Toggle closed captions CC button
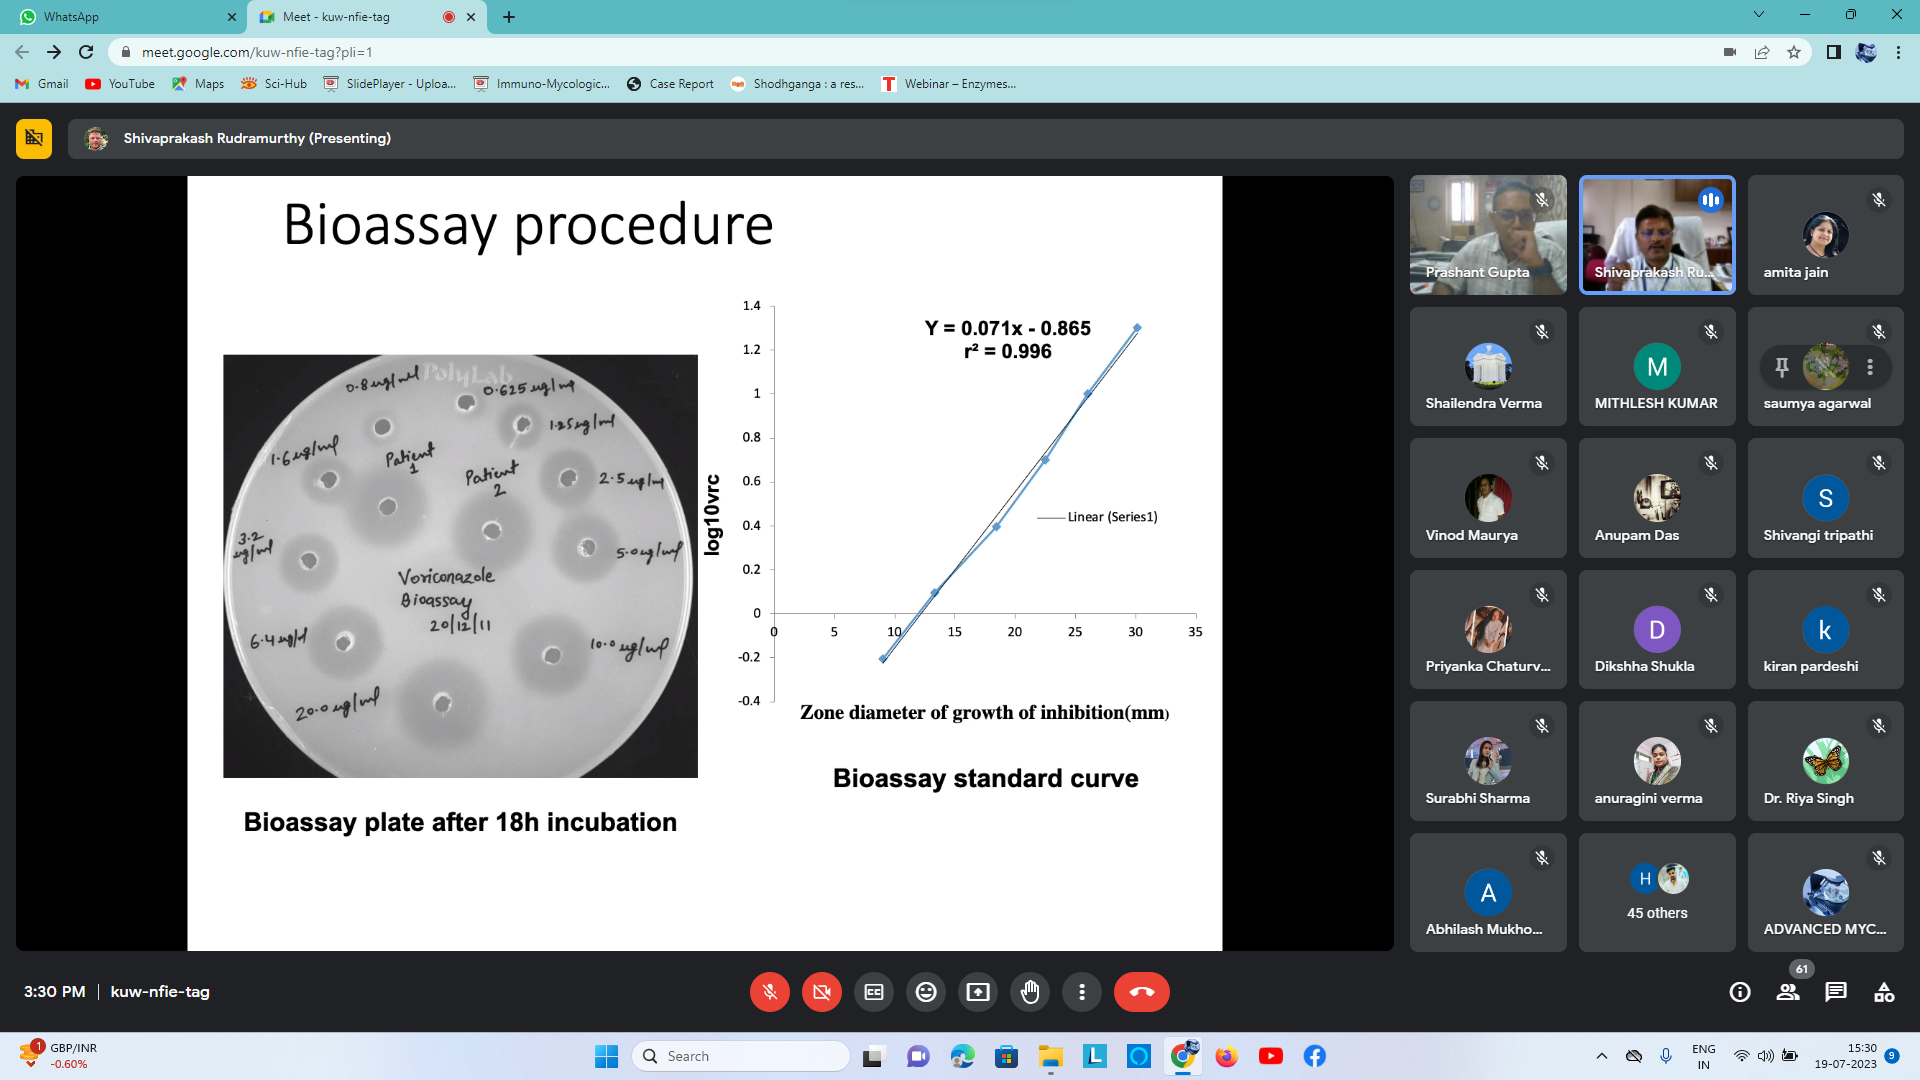Screen dimensions: 1920x1080 coord(874,992)
